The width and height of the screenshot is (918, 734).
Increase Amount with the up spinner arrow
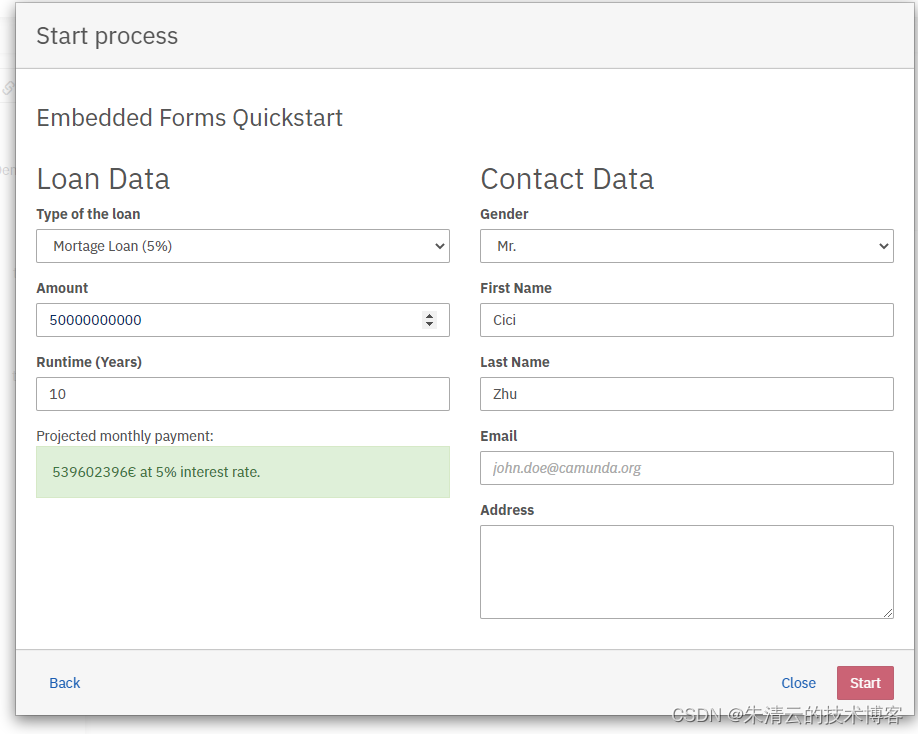[430, 316]
